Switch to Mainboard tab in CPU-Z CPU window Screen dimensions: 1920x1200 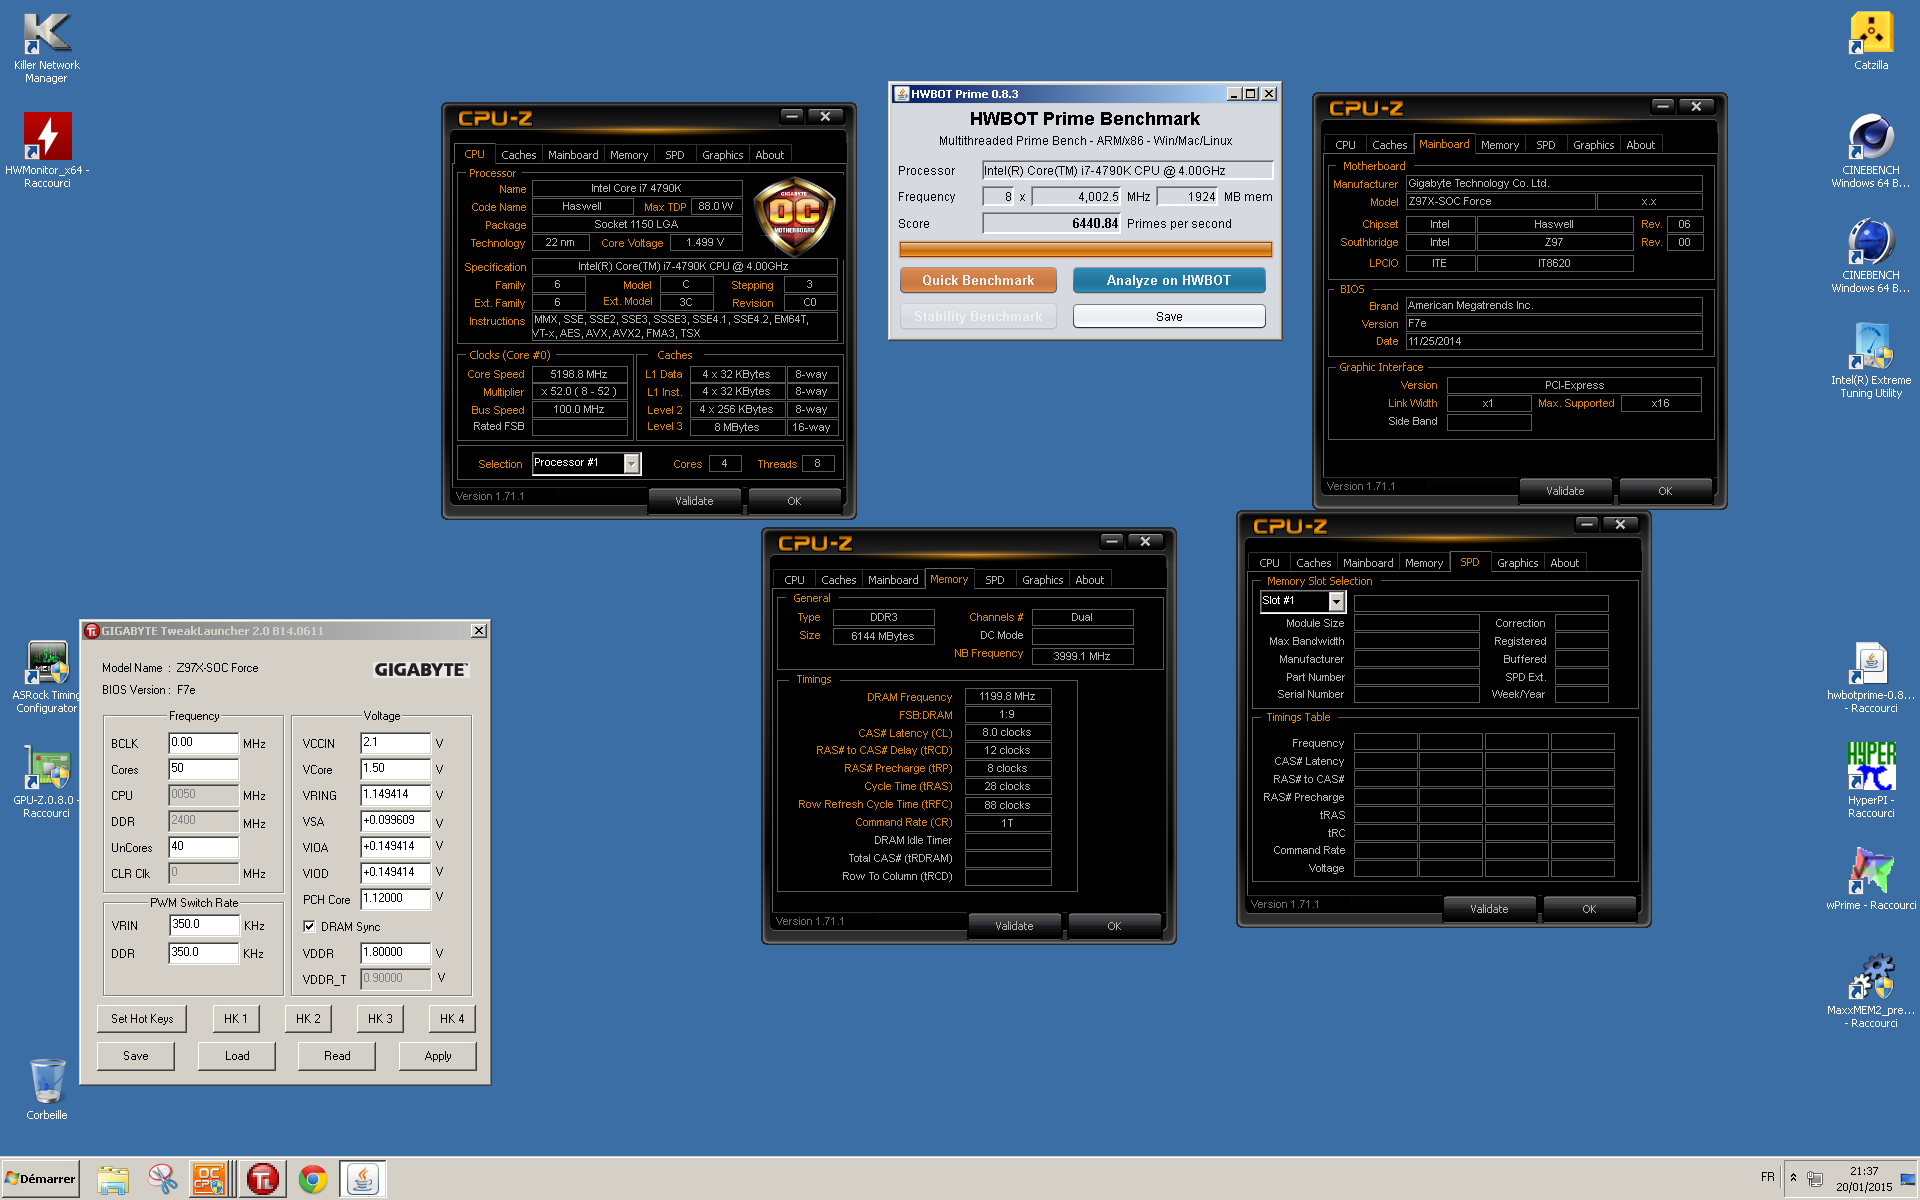click(573, 155)
